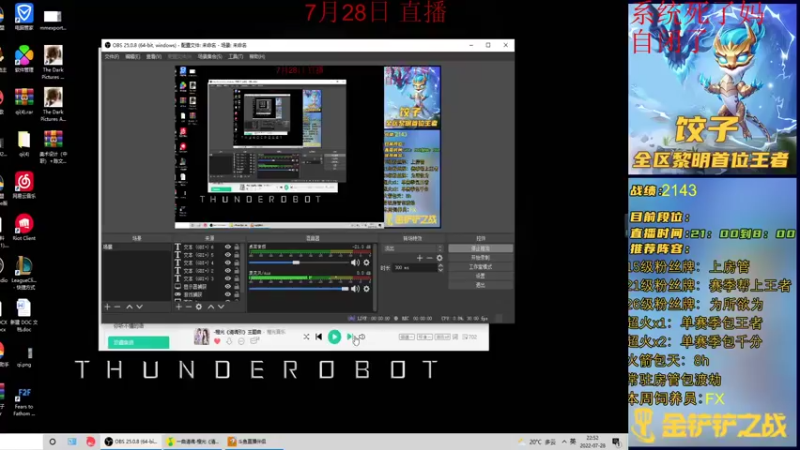Remove the scene transition with minus icon

[x=430, y=258]
